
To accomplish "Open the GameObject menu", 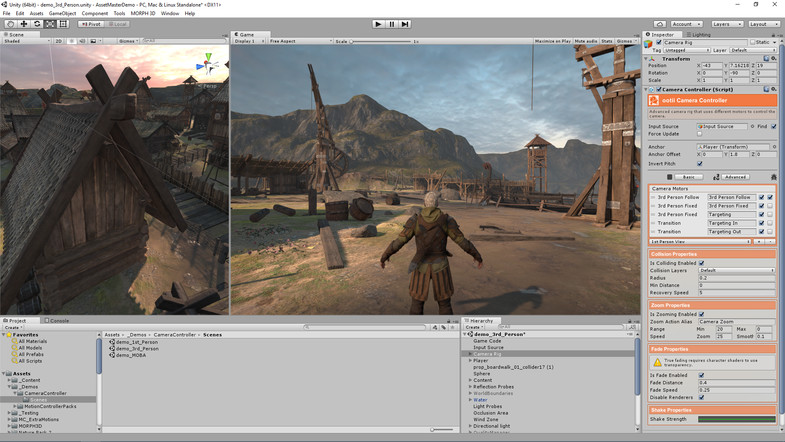I will [x=63, y=14].
